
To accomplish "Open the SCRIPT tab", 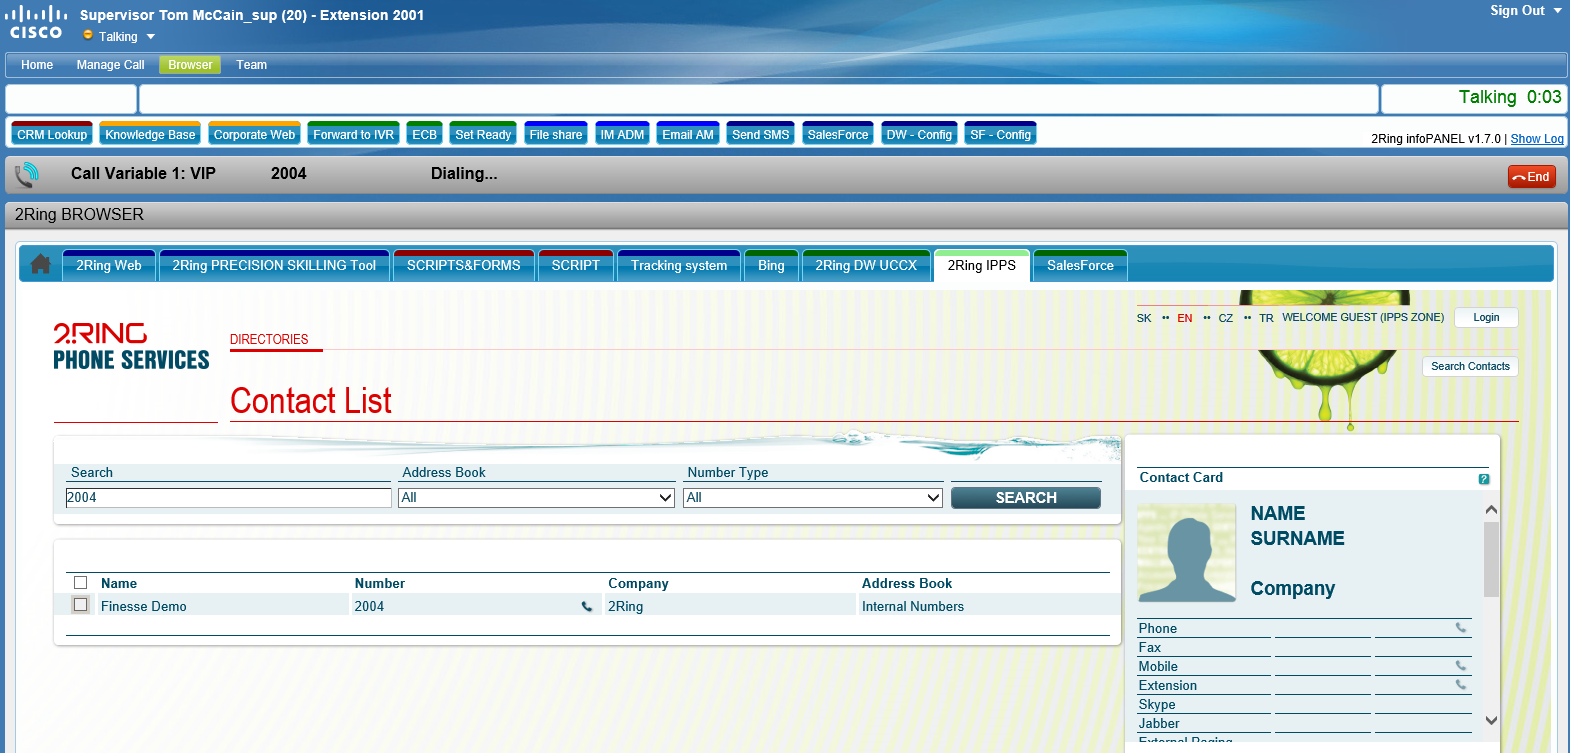I will click(x=576, y=265).
